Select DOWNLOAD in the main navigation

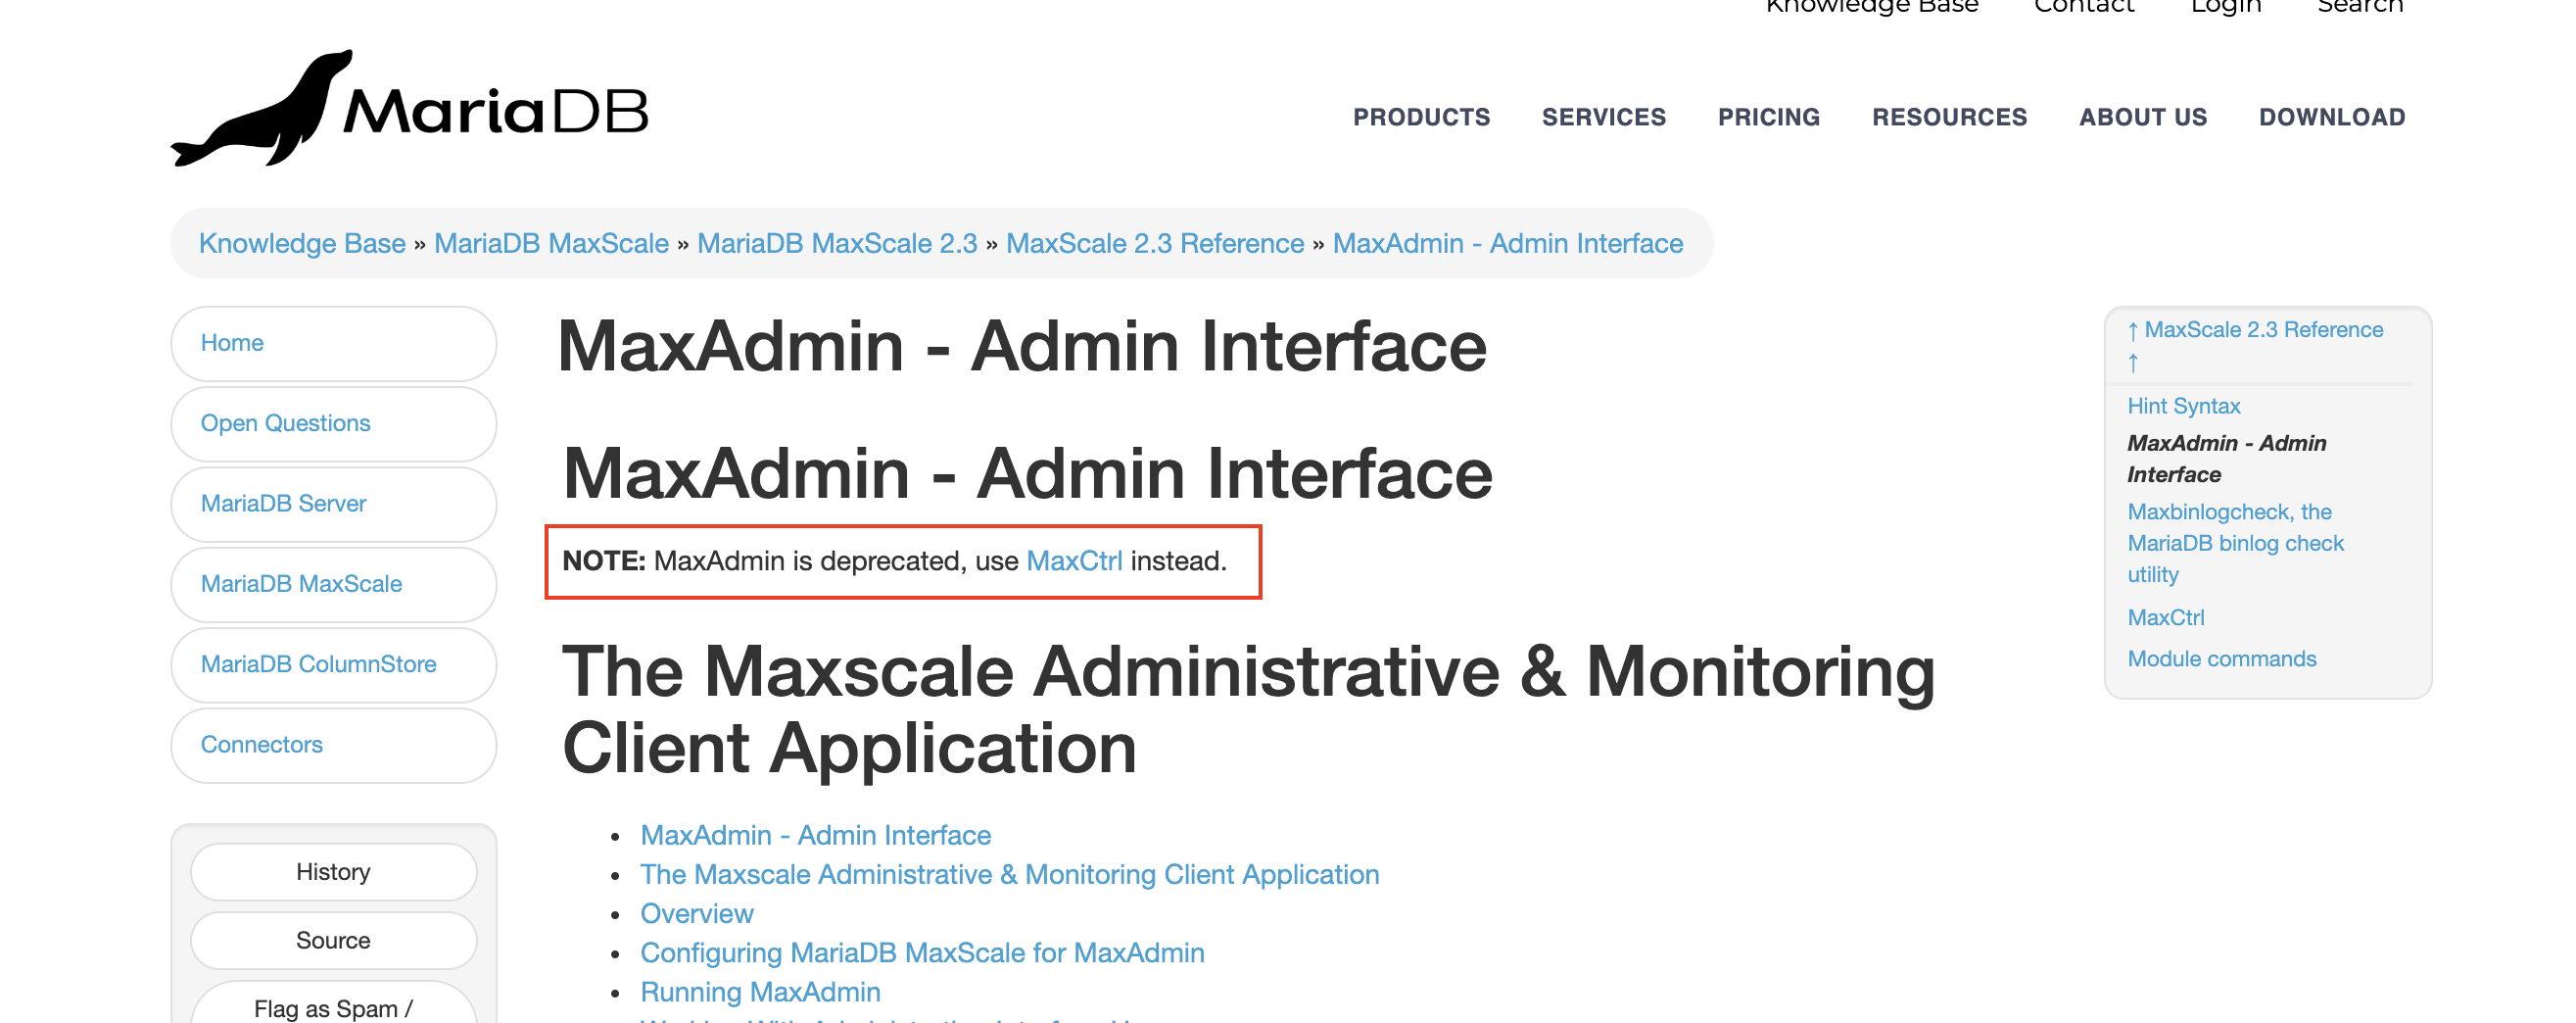[2331, 117]
